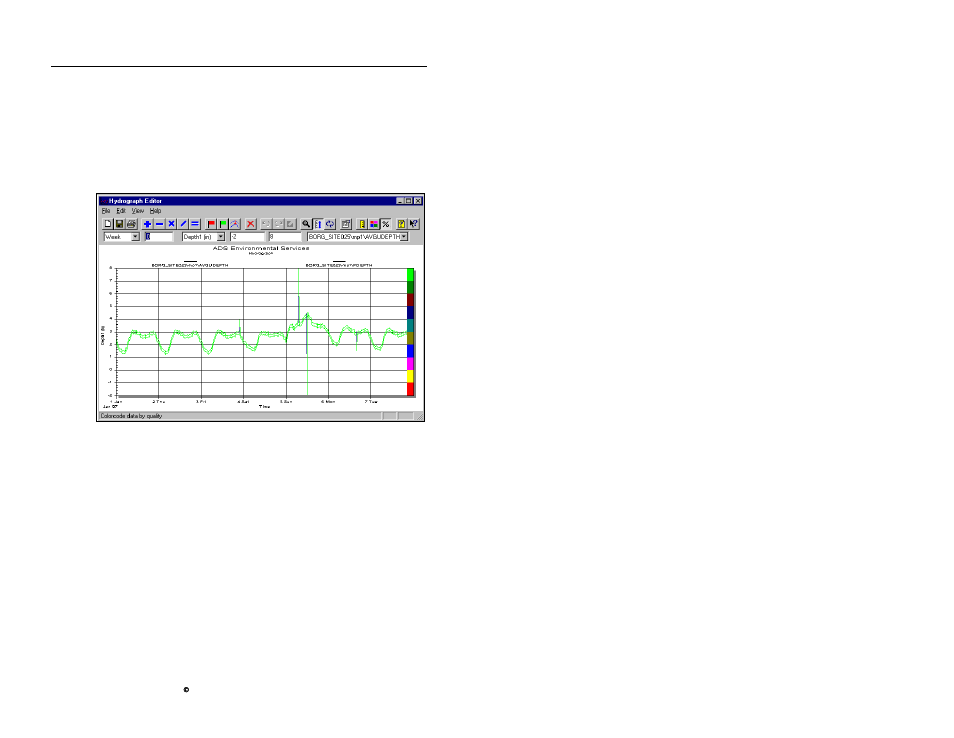The image size is (954, 738).
Task: Click the navy quality color swatch
Action: pyautogui.click(x=410, y=313)
